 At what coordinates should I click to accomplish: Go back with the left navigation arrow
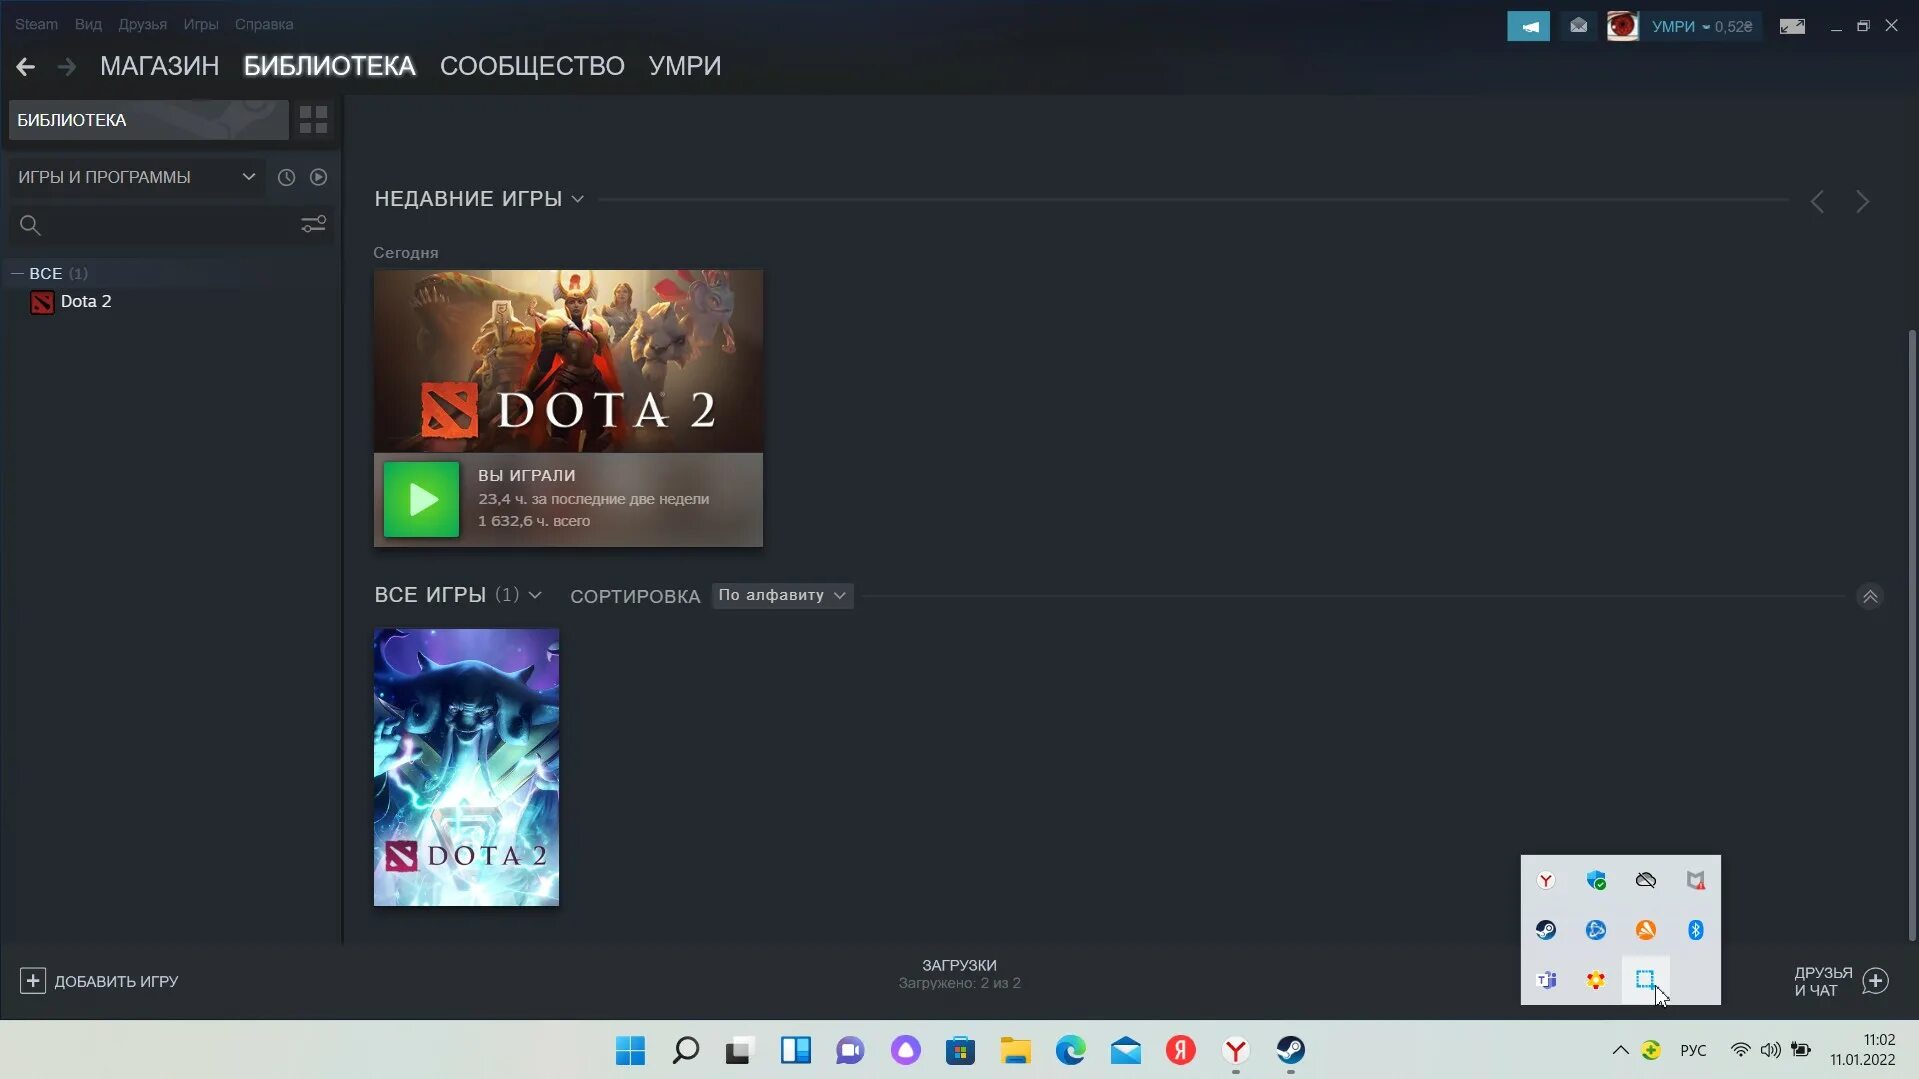click(x=25, y=67)
